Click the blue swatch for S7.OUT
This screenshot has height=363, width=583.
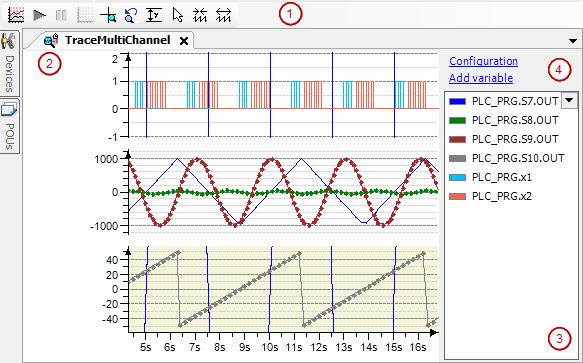tap(457, 102)
